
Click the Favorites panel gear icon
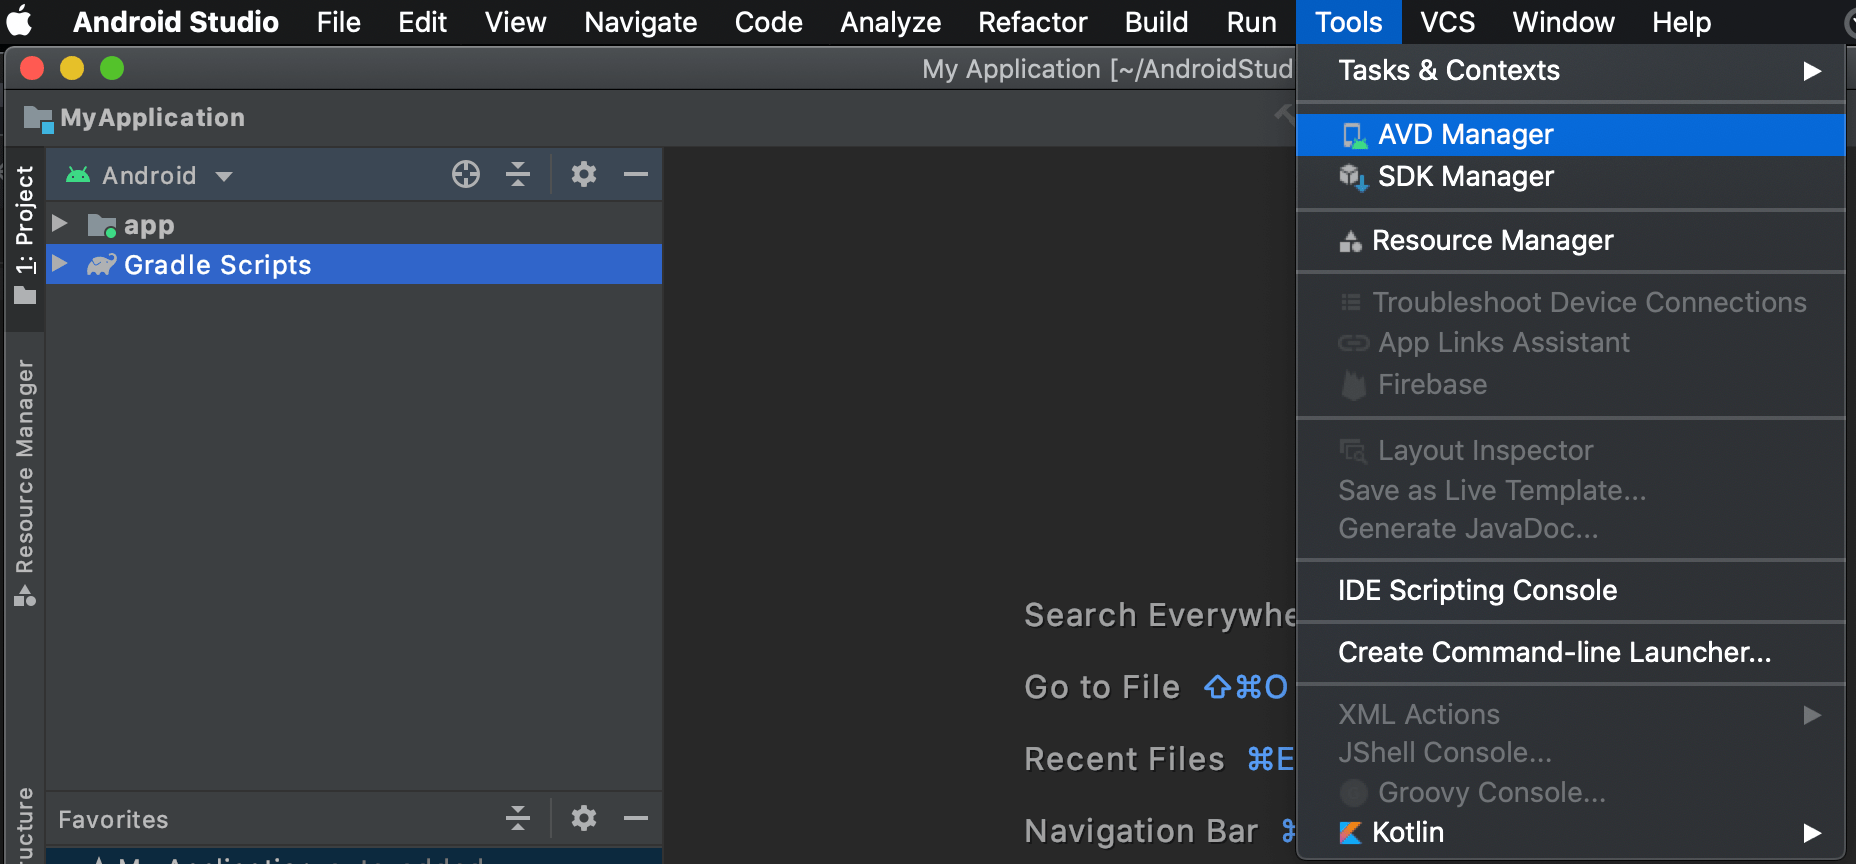(584, 819)
